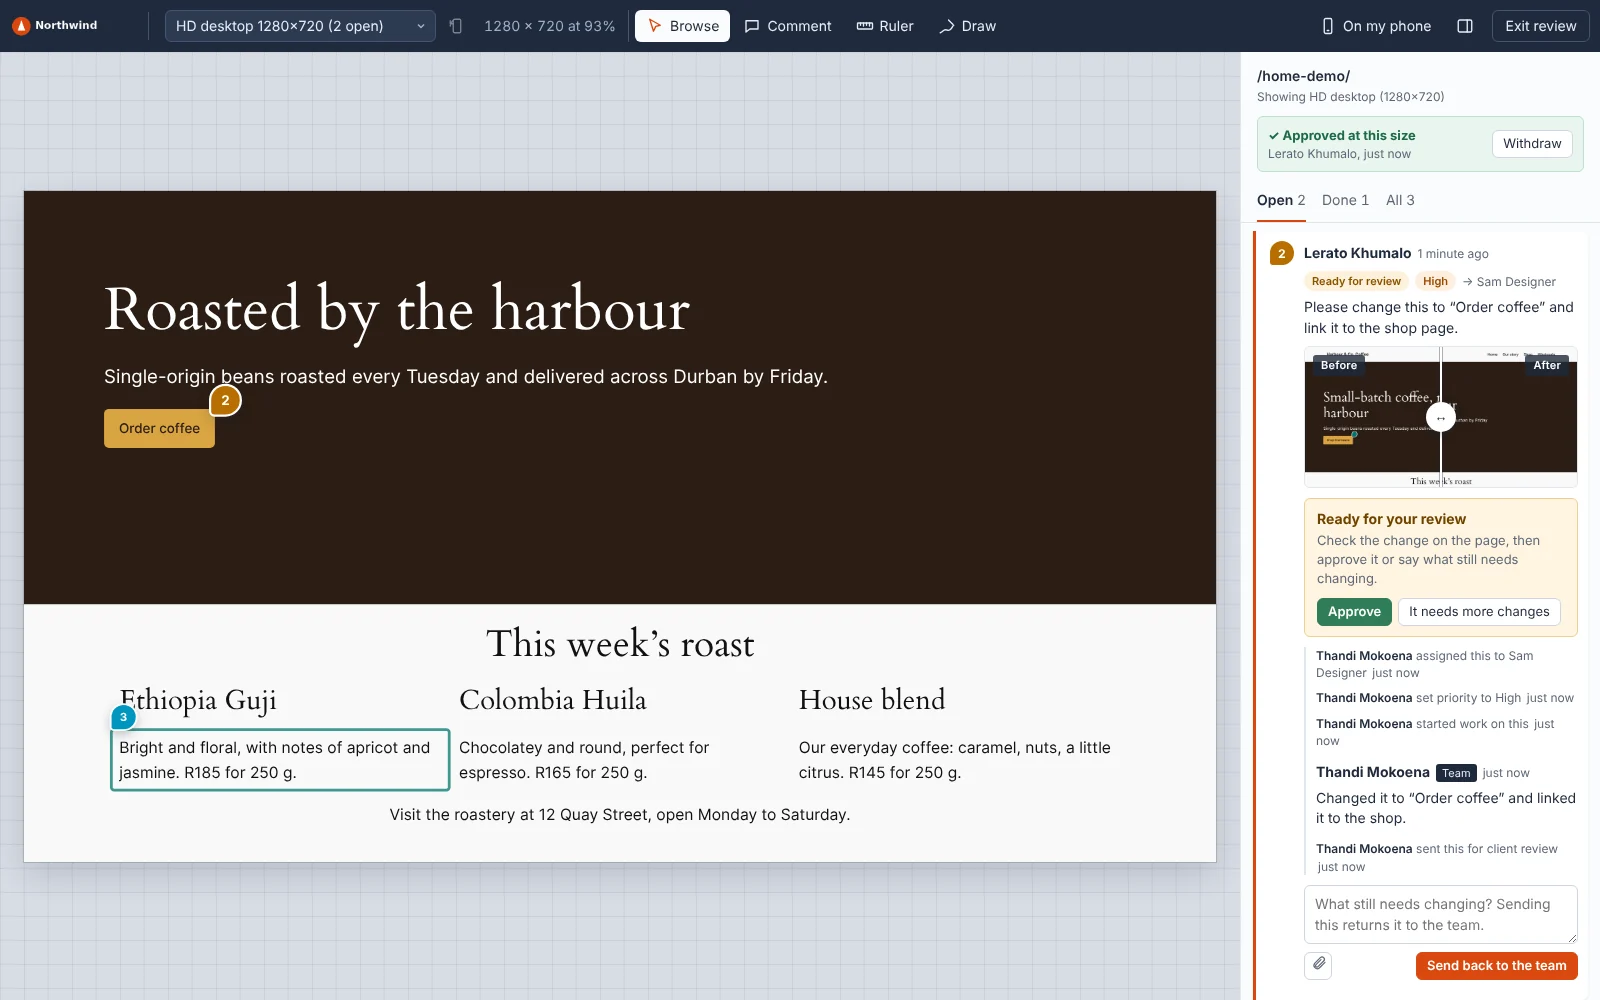The image size is (1600, 1000).
Task: Click the Northwind logo icon
Action: click(x=21, y=26)
